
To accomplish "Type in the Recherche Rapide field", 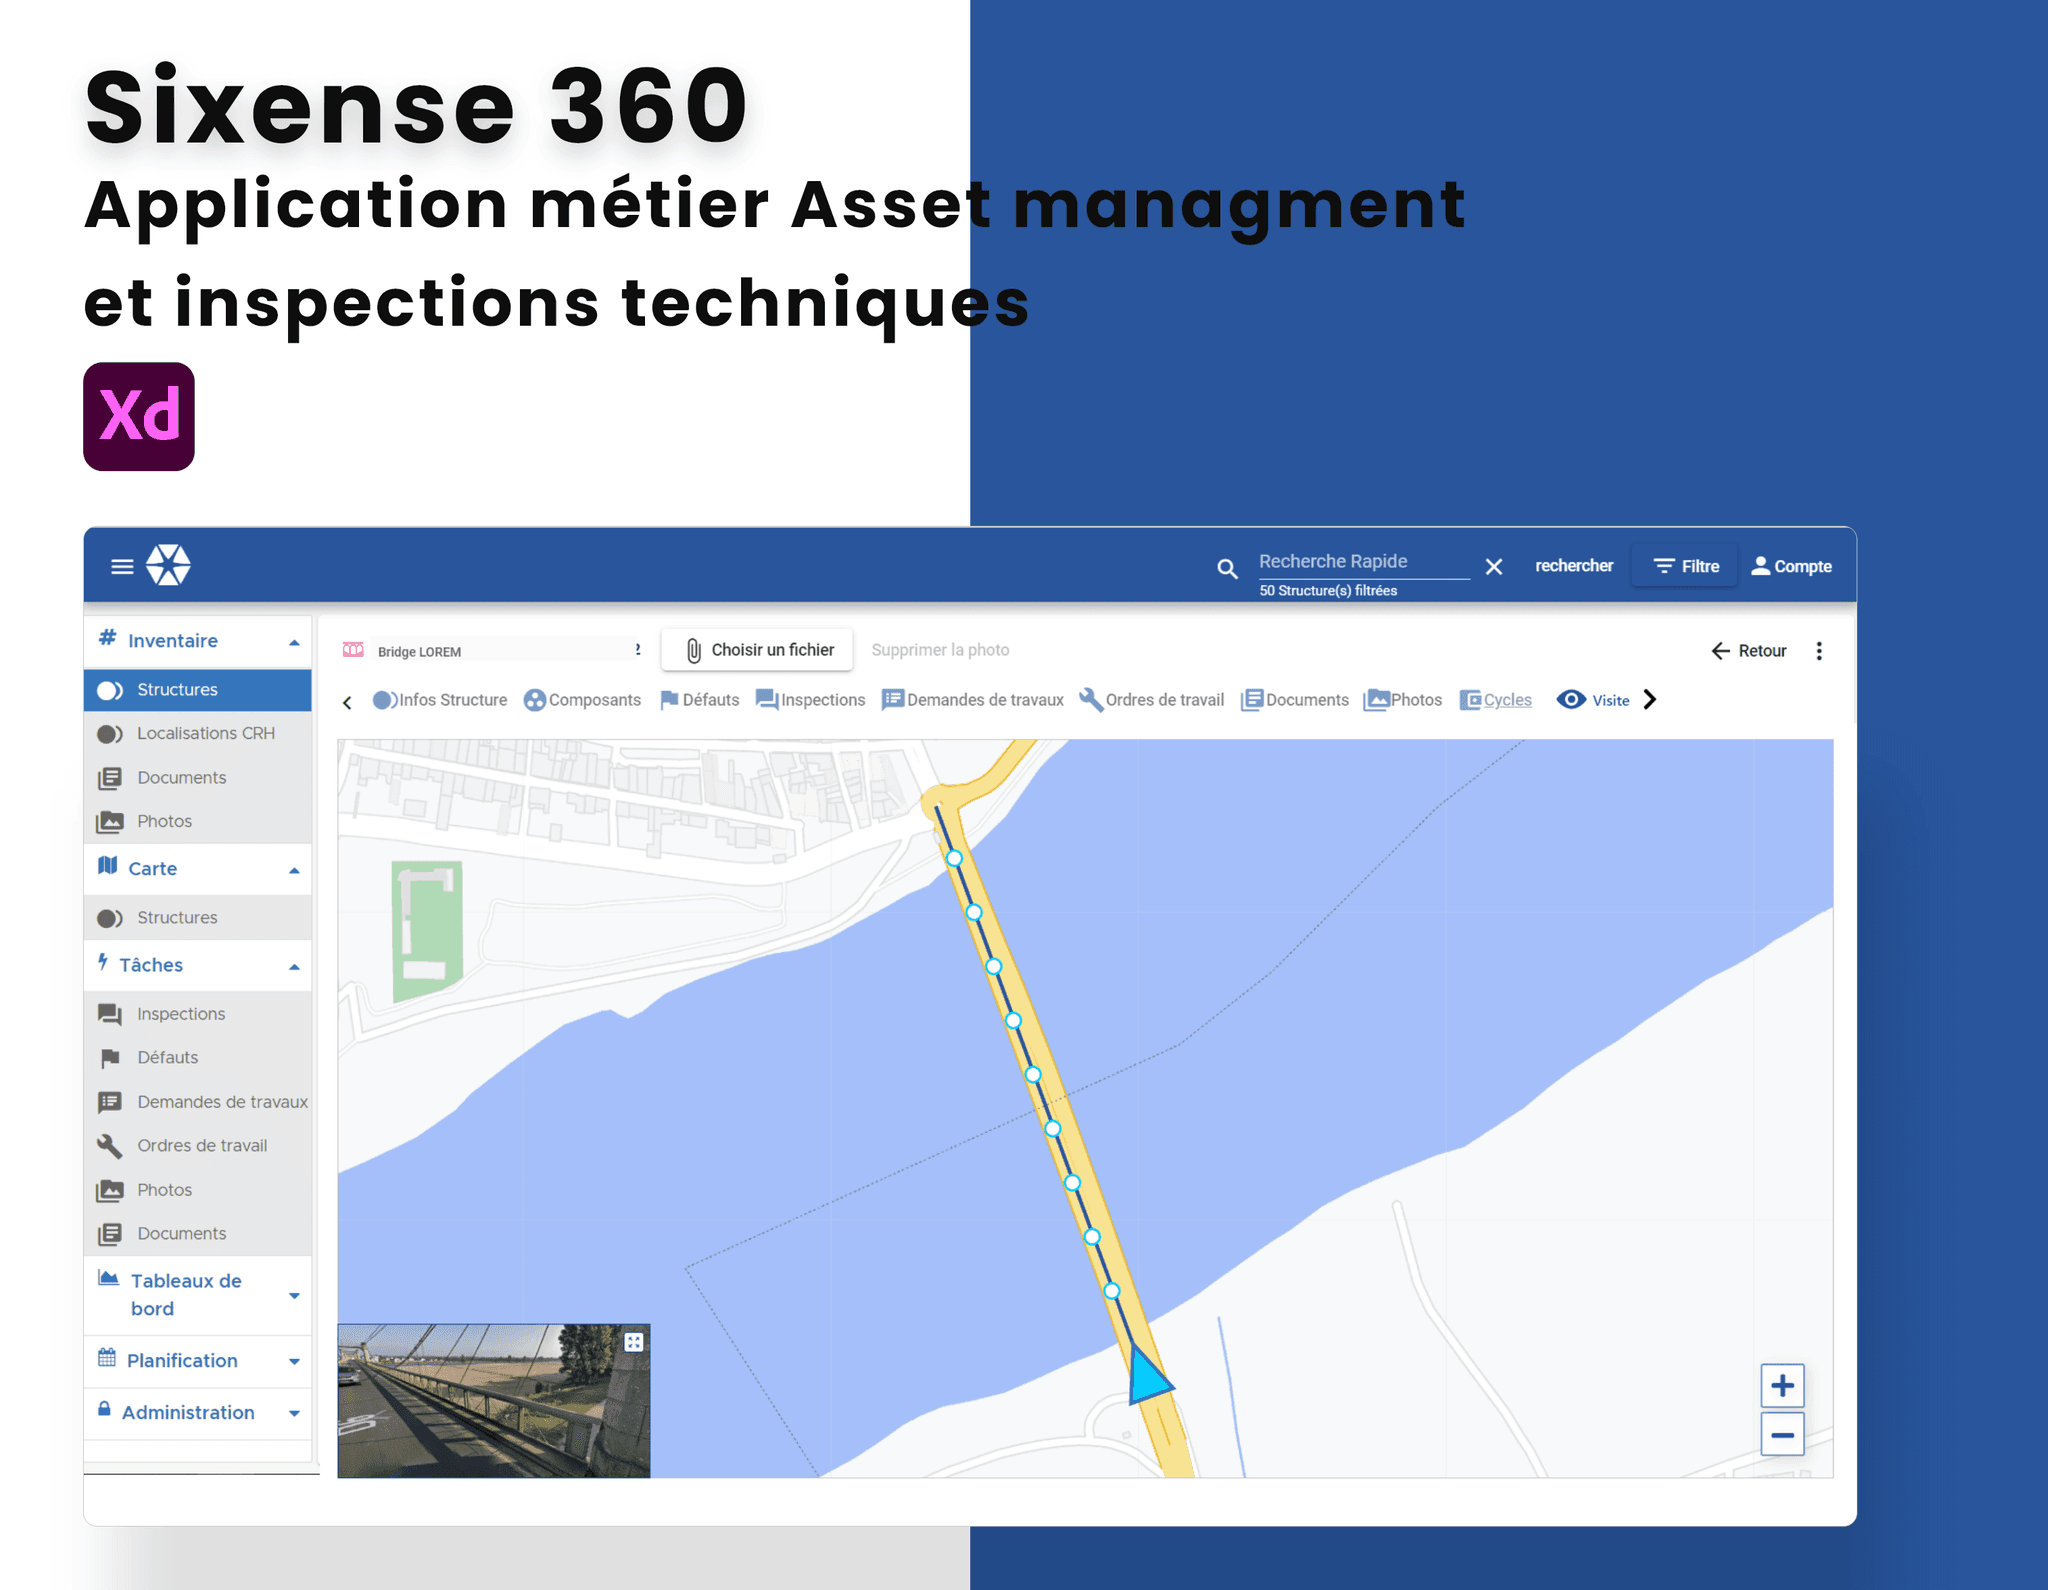I will (1363, 562).
